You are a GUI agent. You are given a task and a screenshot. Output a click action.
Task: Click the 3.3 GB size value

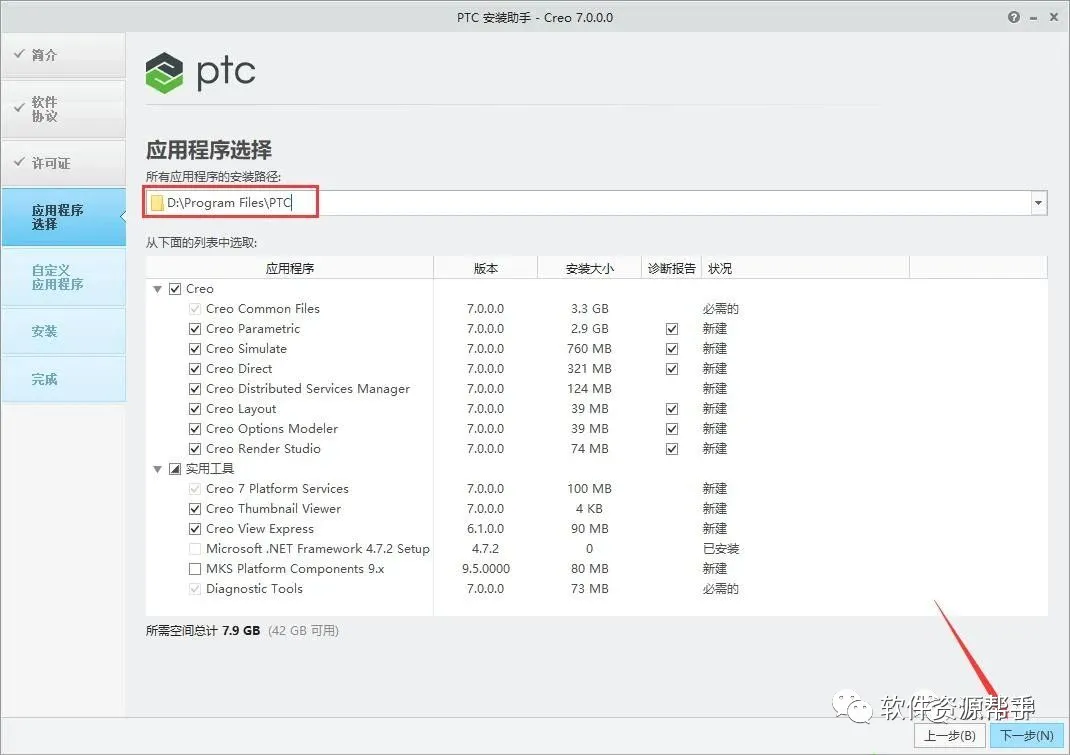click(x=590, y=309)
